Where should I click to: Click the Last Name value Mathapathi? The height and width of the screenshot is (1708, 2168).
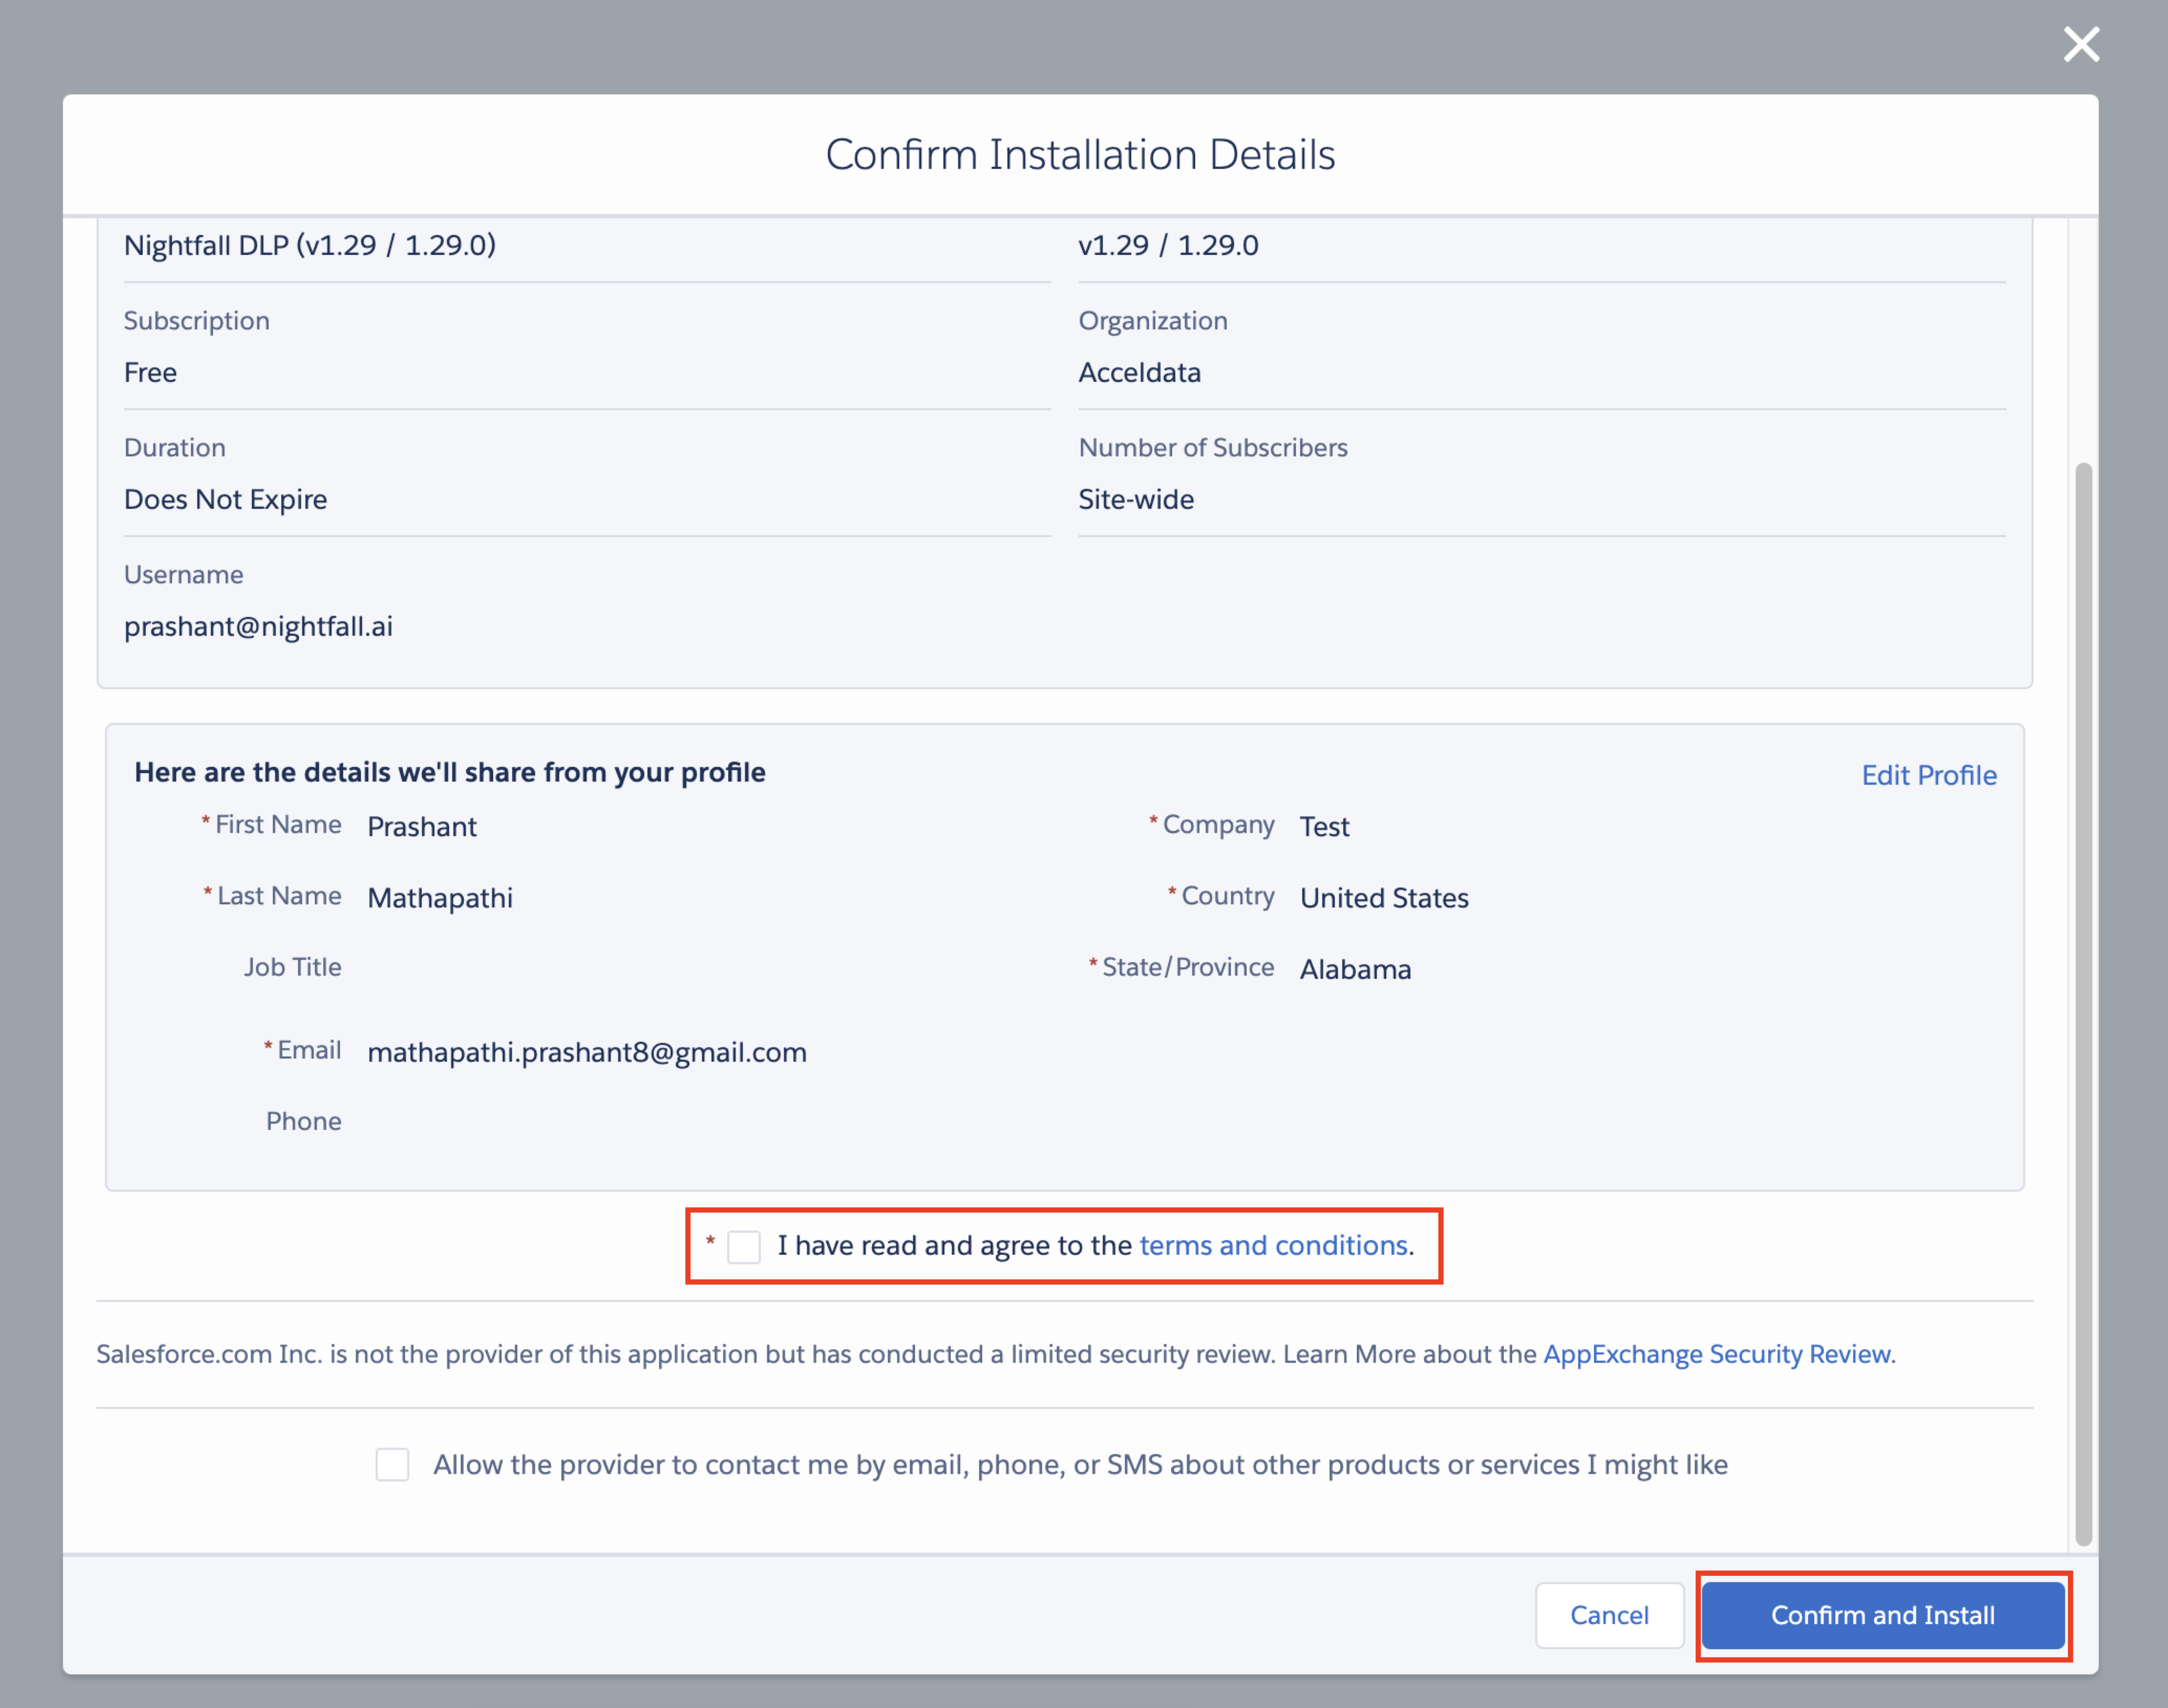(440, 898)
